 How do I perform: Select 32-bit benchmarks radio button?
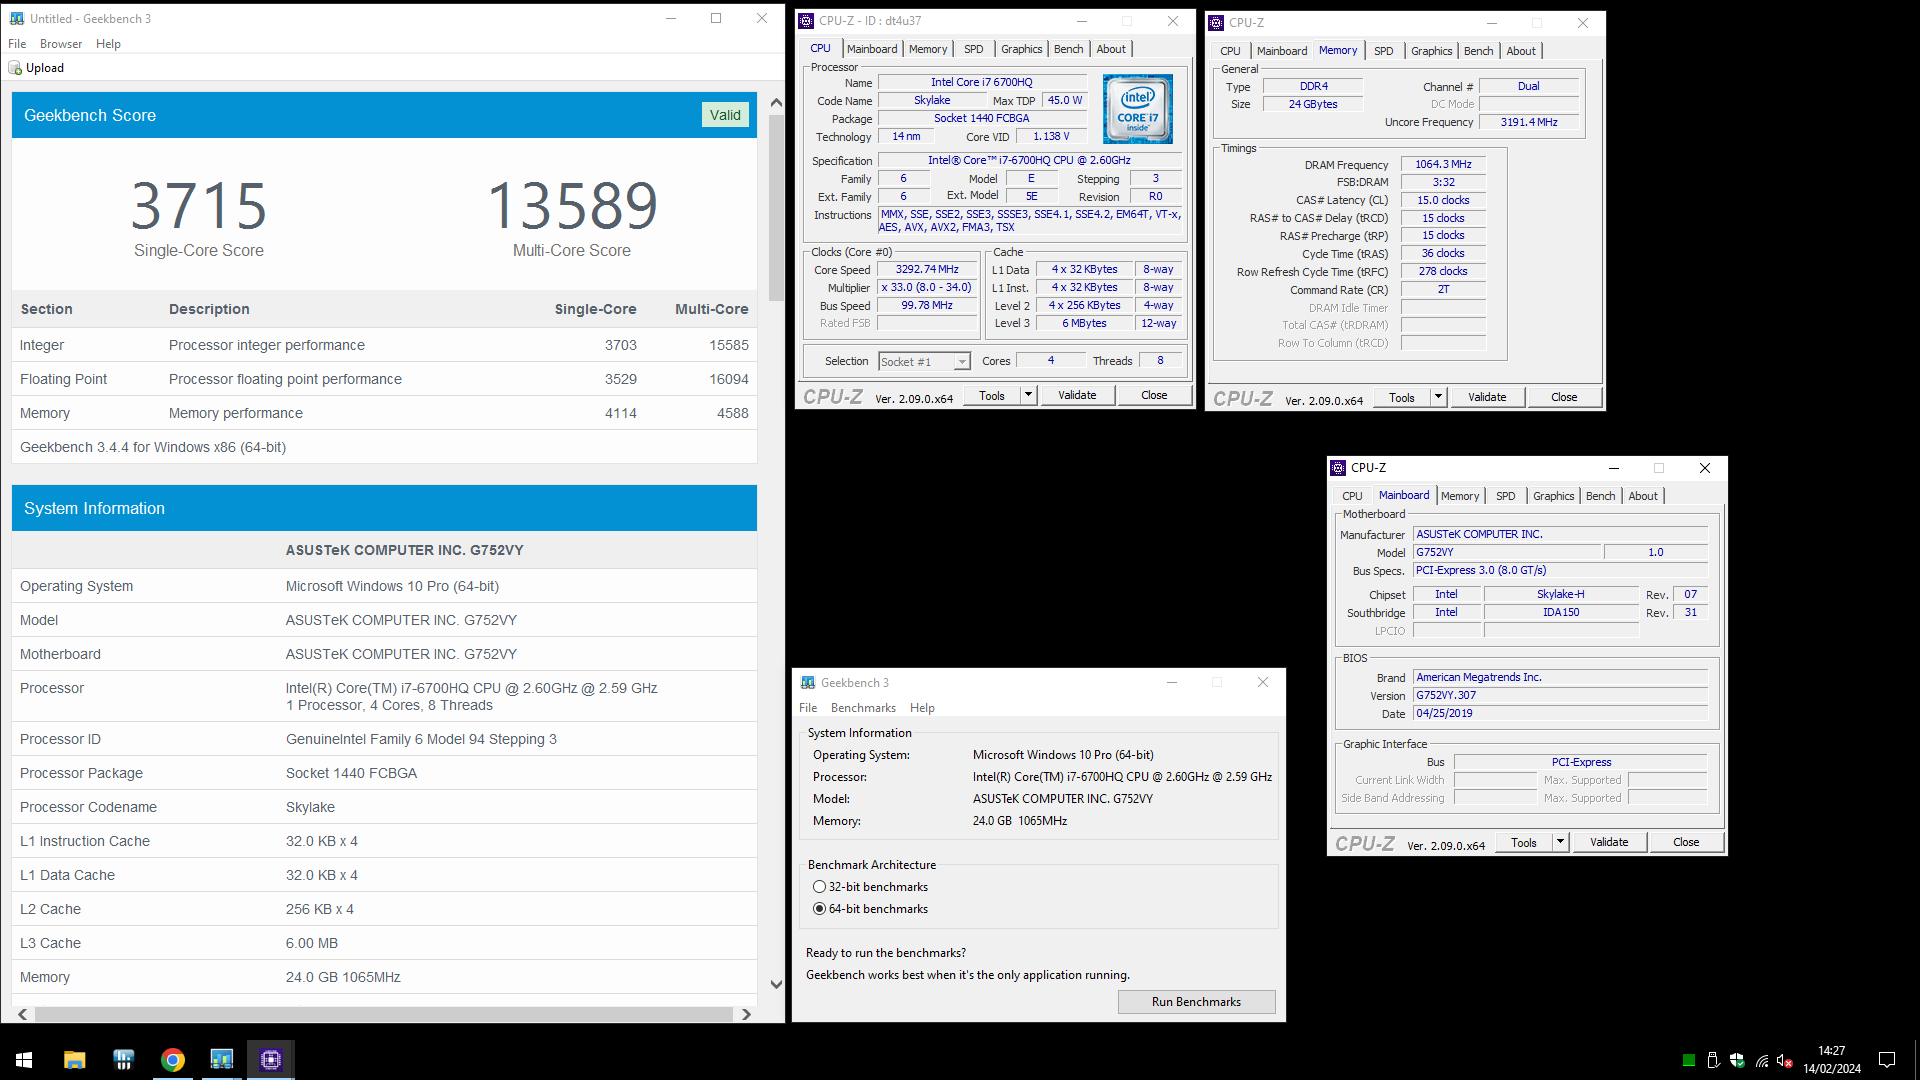pyautogui.click(x=819, y=887)
